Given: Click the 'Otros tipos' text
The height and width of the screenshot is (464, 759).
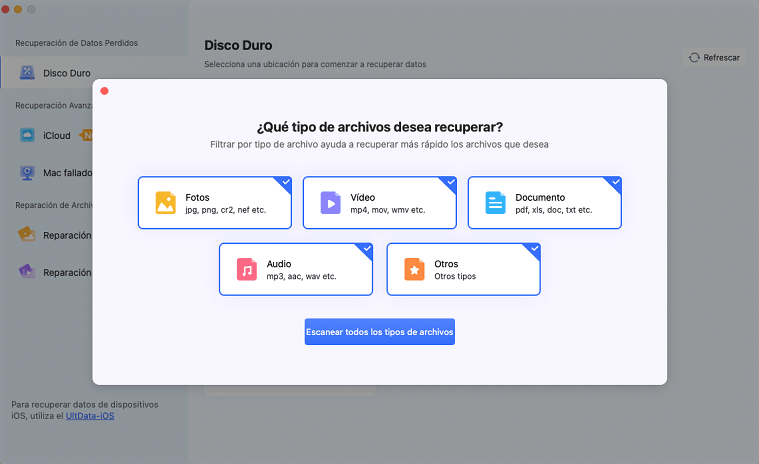Looking at the screenshot, I should 455,276.
